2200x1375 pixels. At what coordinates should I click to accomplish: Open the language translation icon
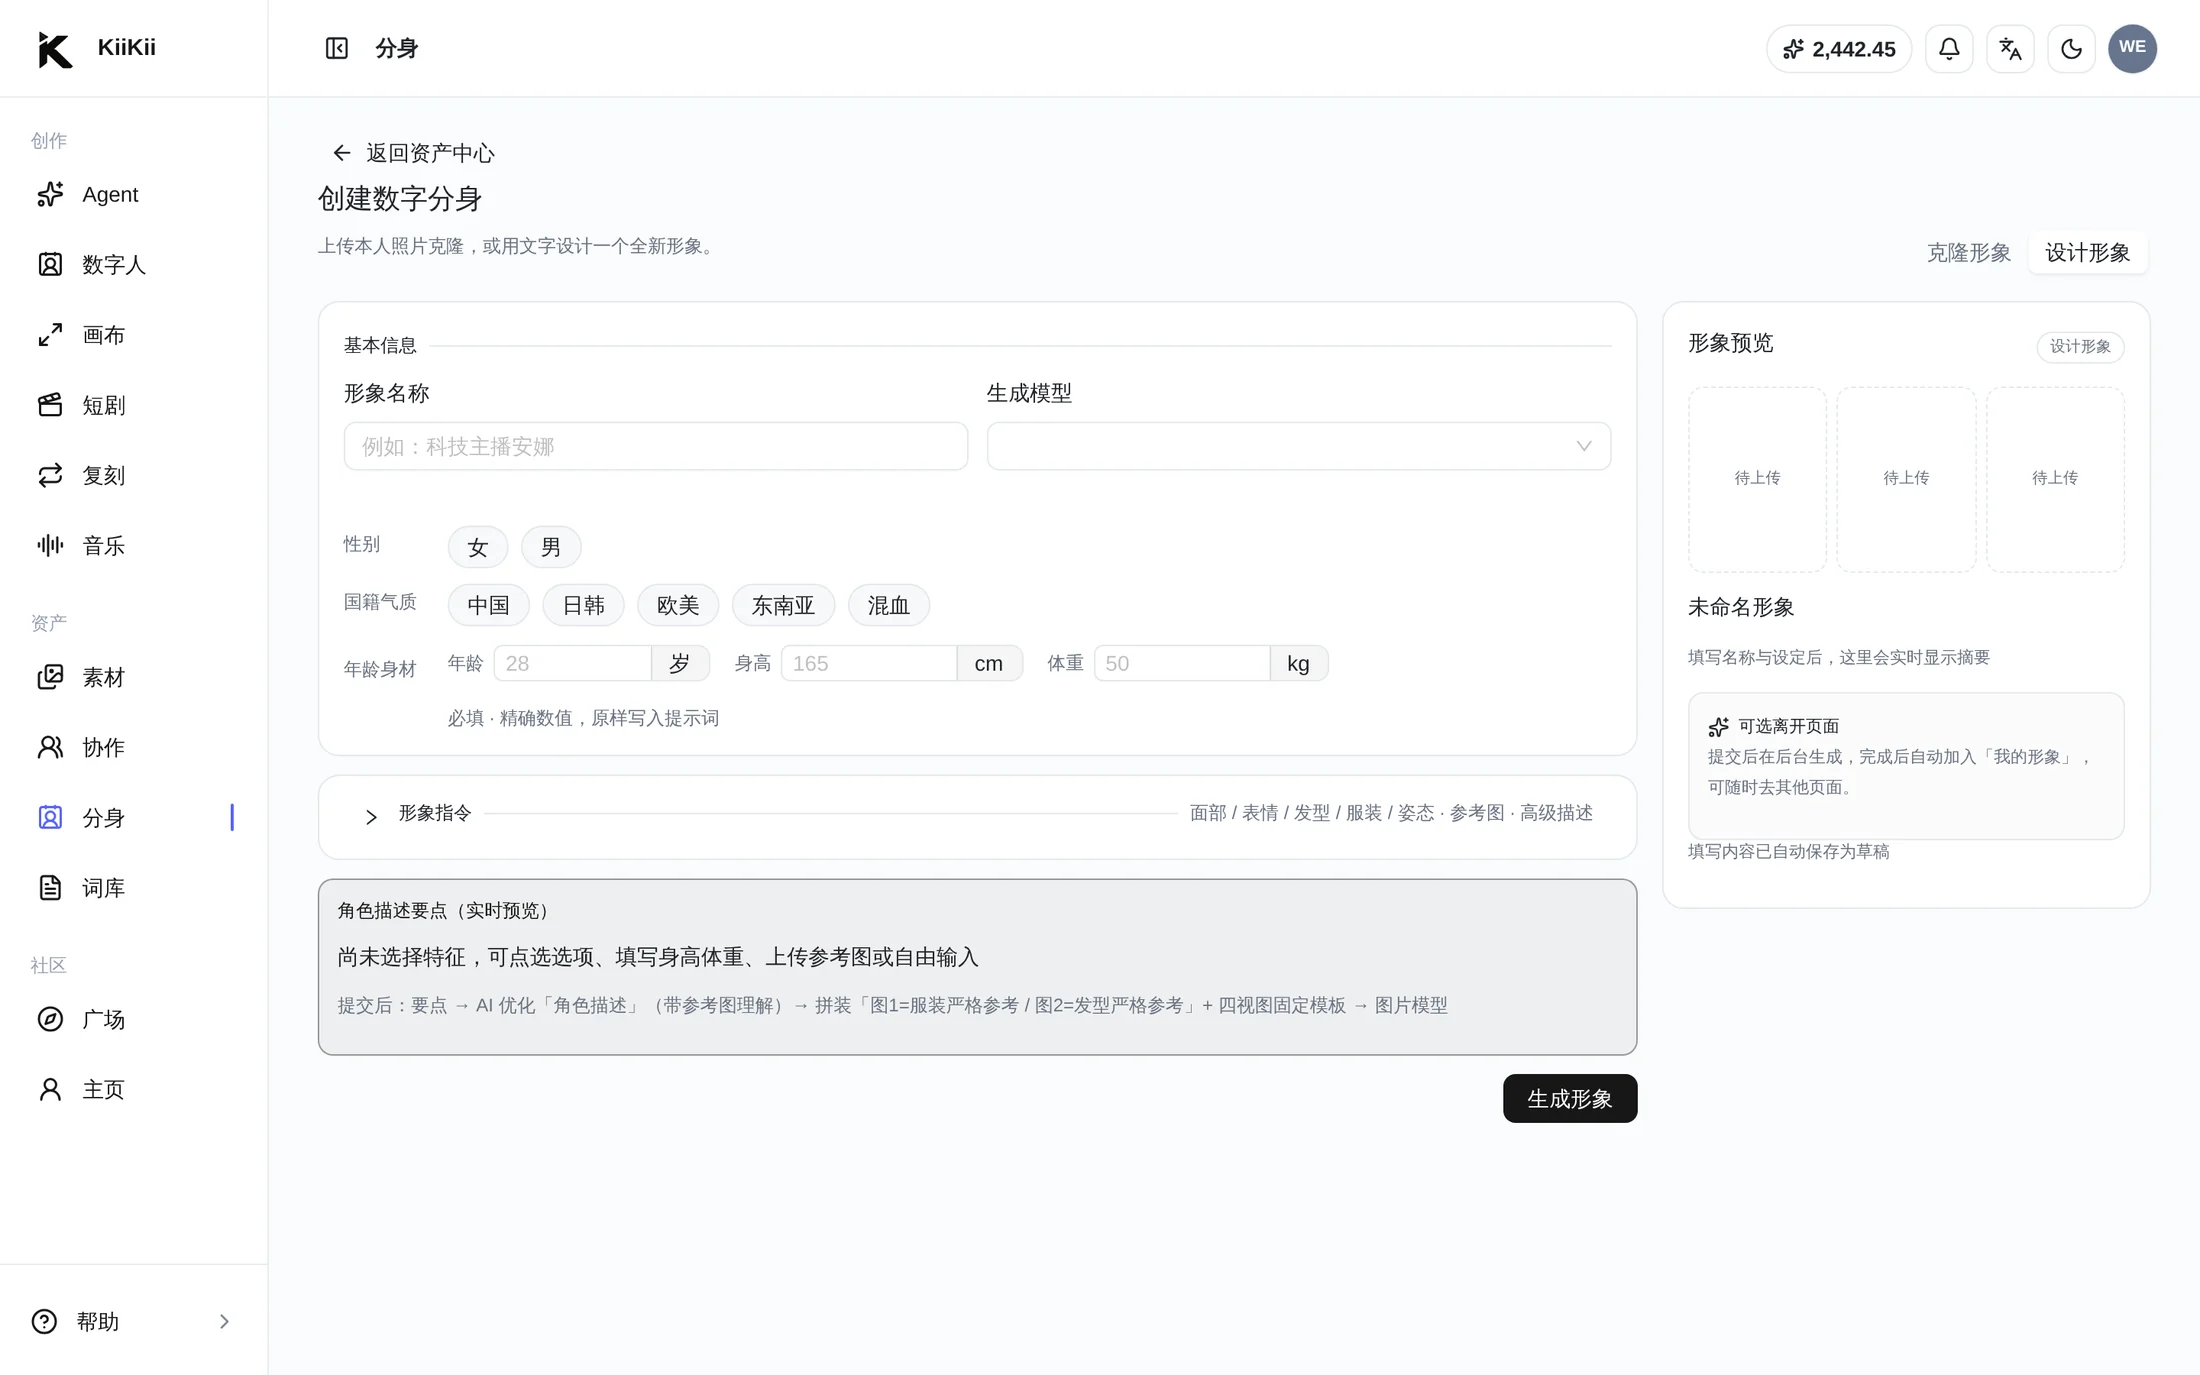(2010, 48)
